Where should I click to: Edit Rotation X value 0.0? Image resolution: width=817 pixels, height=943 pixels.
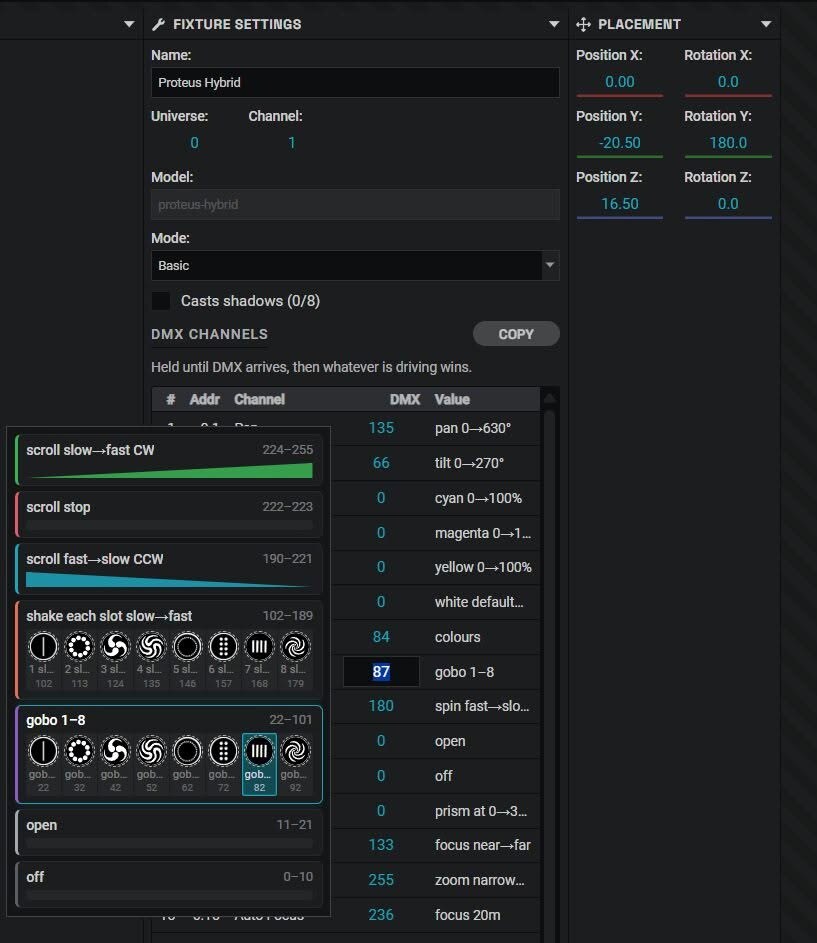(728, 82)
